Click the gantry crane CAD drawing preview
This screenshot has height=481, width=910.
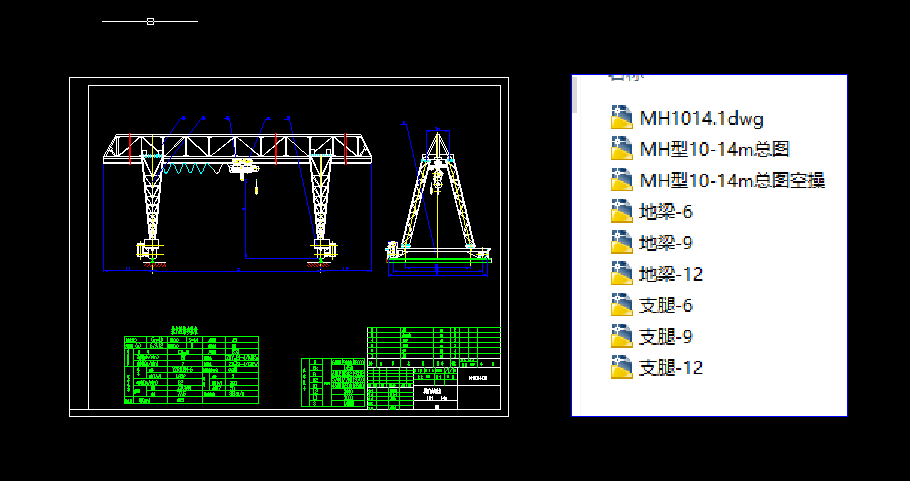tap(289, 247)
